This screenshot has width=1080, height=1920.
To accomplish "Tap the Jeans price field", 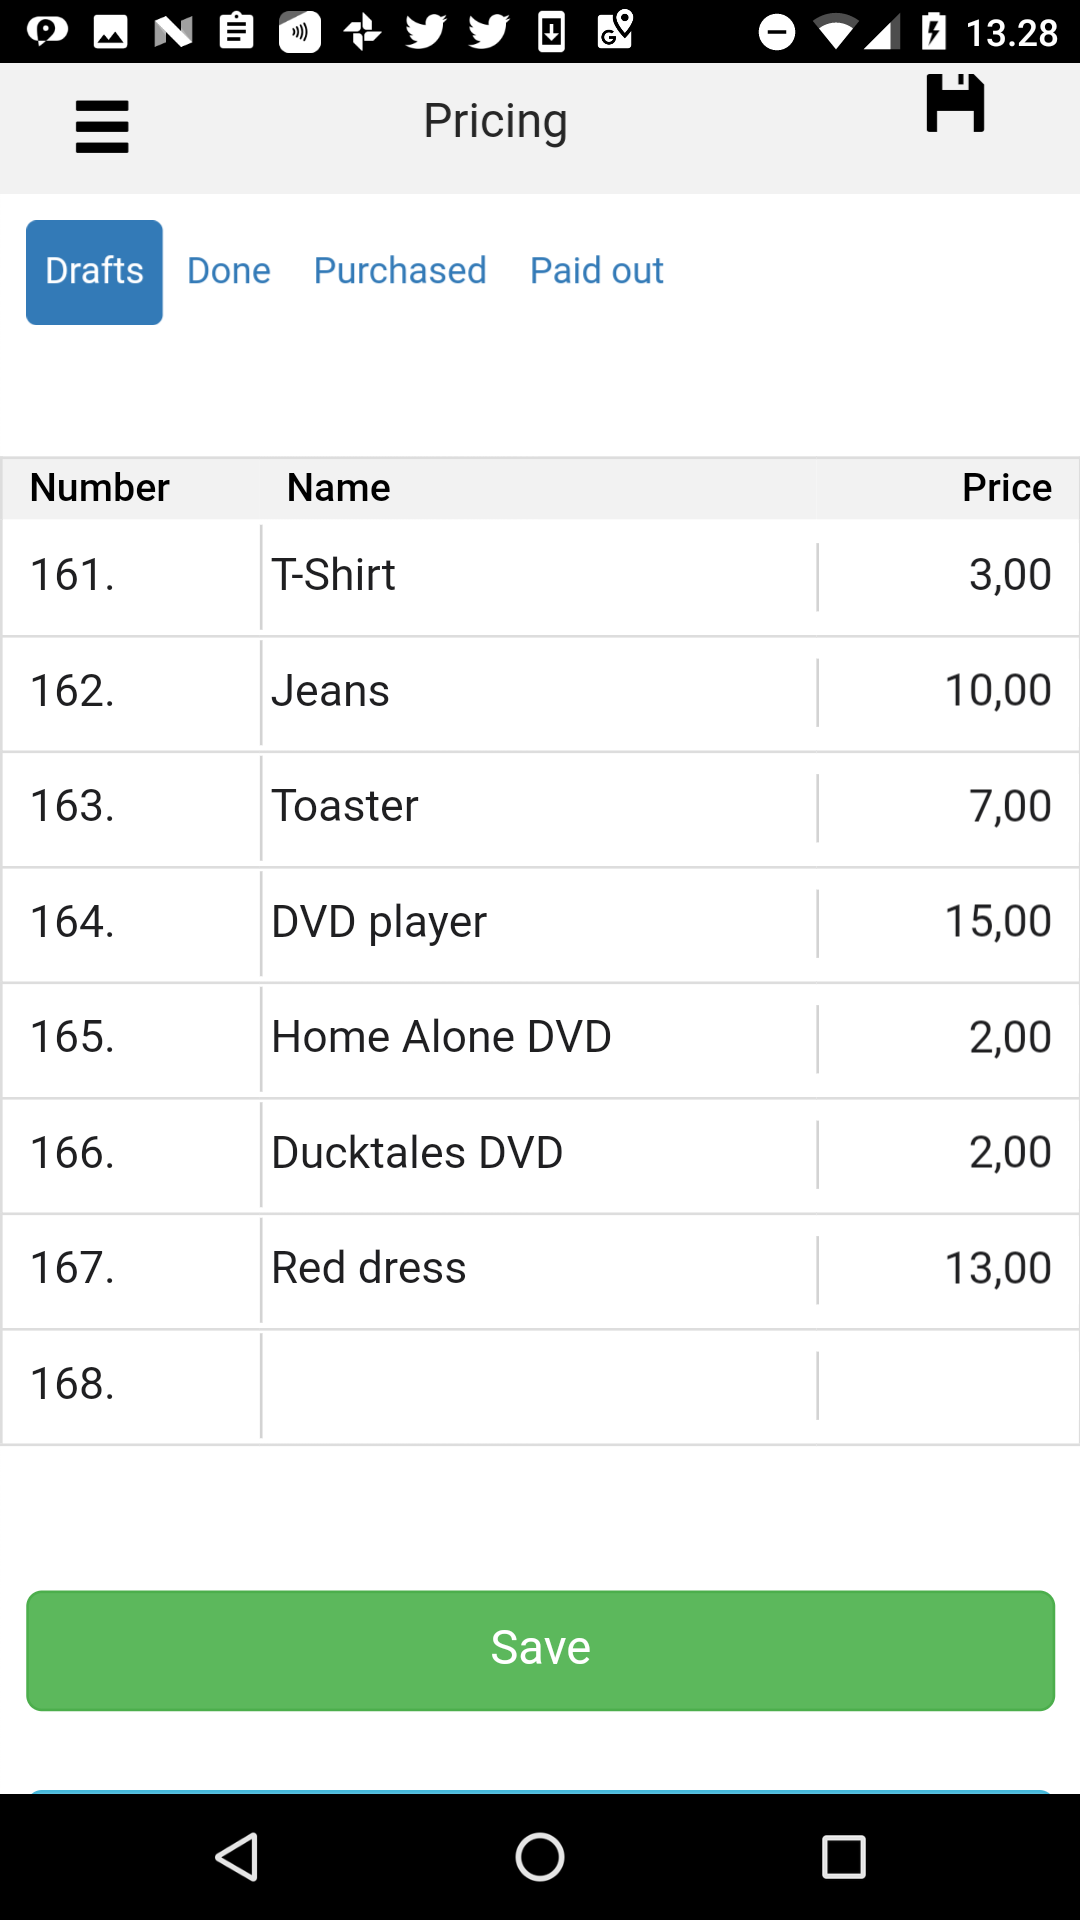I will tap(946, 691).
